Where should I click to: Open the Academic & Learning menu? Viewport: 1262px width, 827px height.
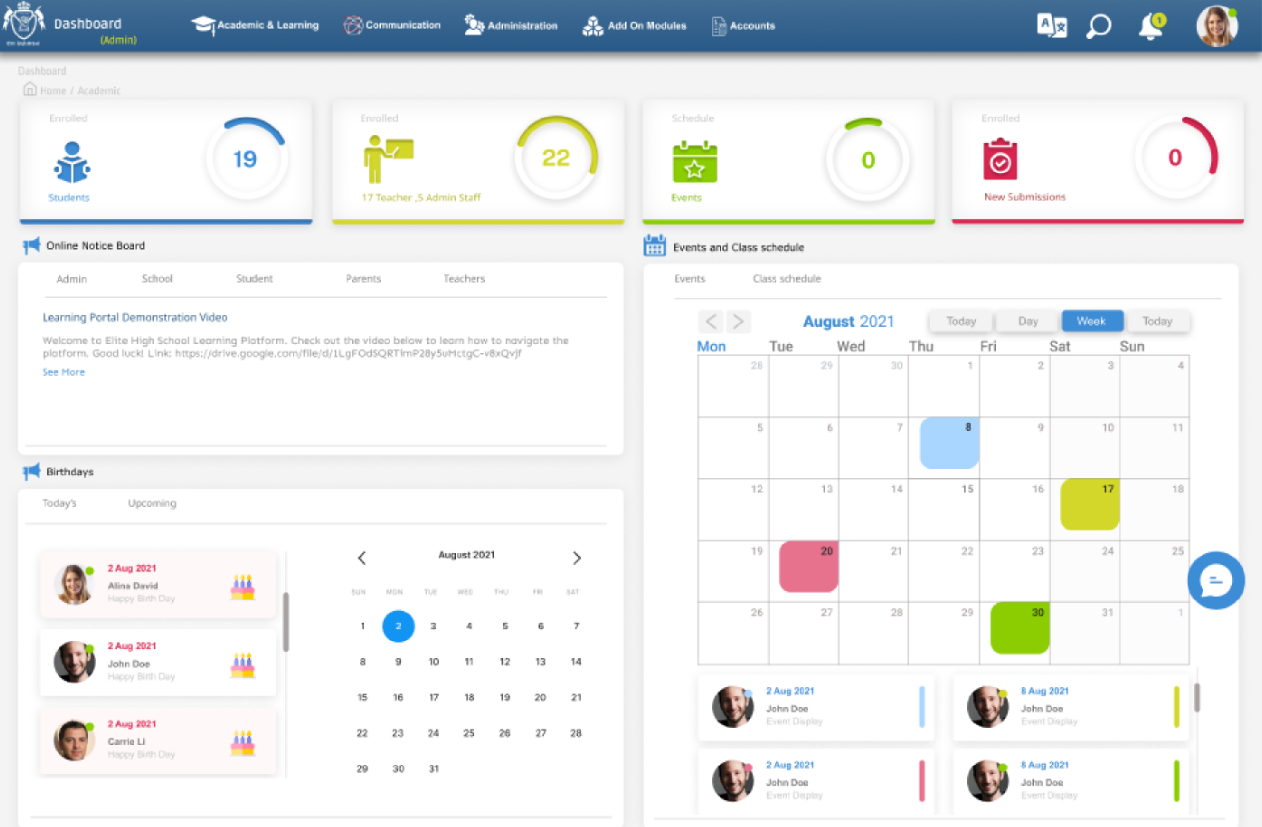point(256,26)
